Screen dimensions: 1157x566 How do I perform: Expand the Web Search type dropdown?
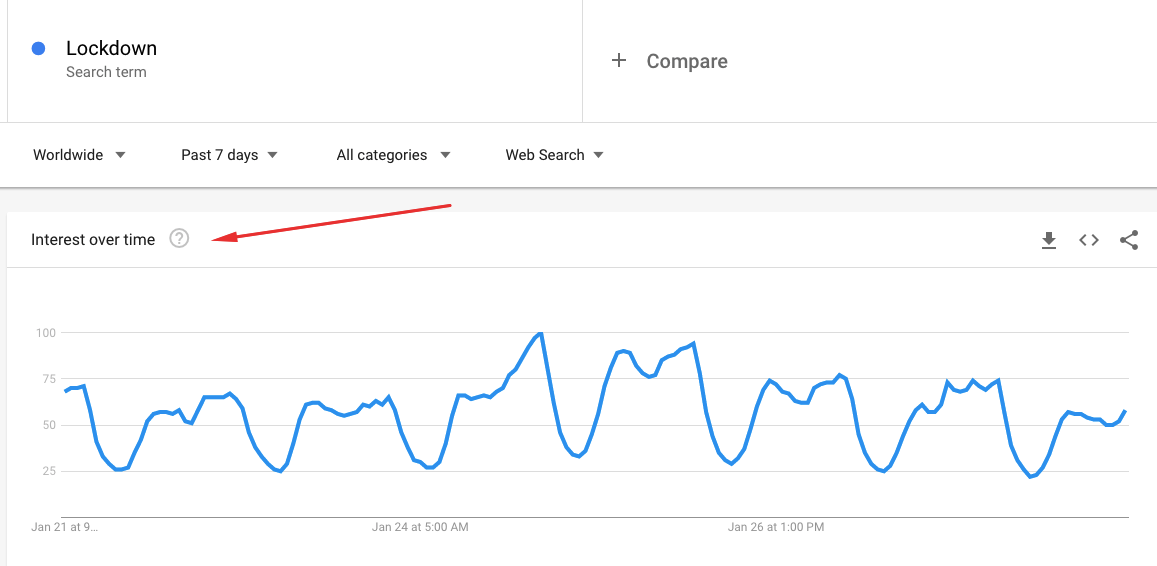(554, 155)
